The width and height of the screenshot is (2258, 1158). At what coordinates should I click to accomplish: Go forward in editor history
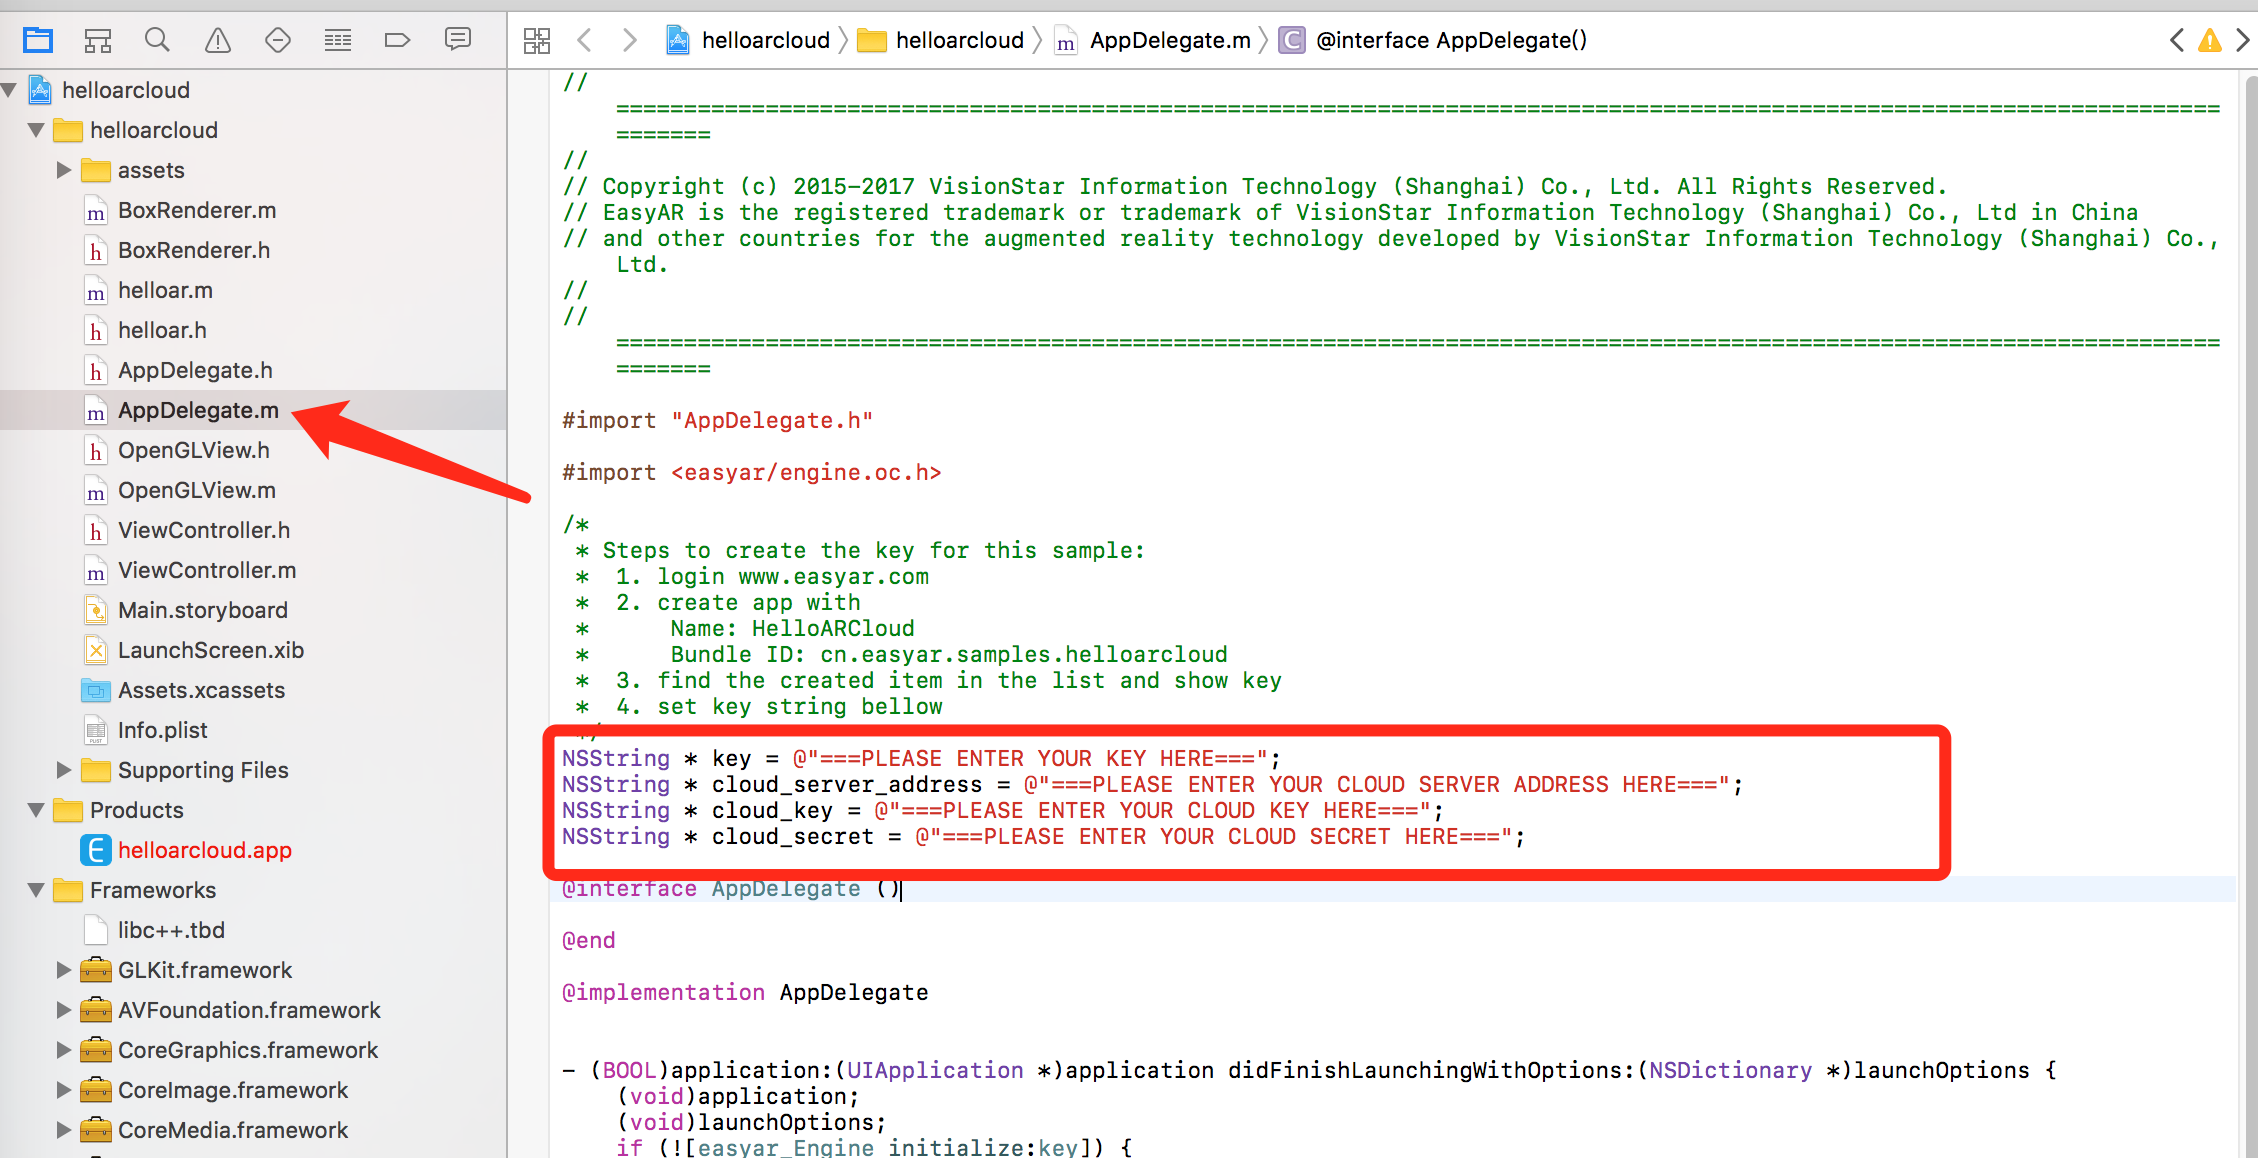[629, 40]
